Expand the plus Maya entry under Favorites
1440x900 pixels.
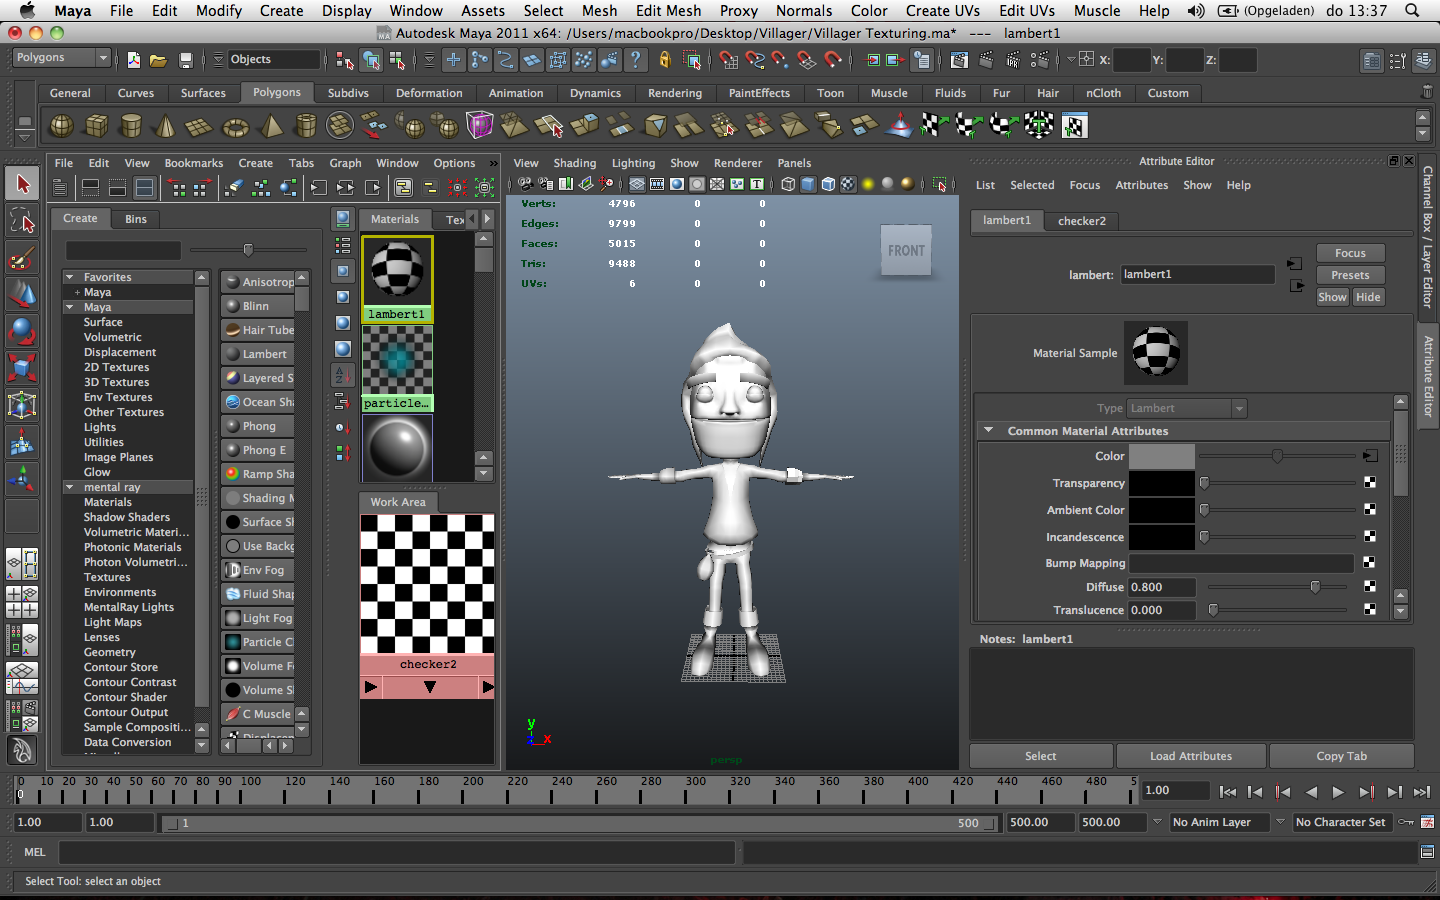77,292
